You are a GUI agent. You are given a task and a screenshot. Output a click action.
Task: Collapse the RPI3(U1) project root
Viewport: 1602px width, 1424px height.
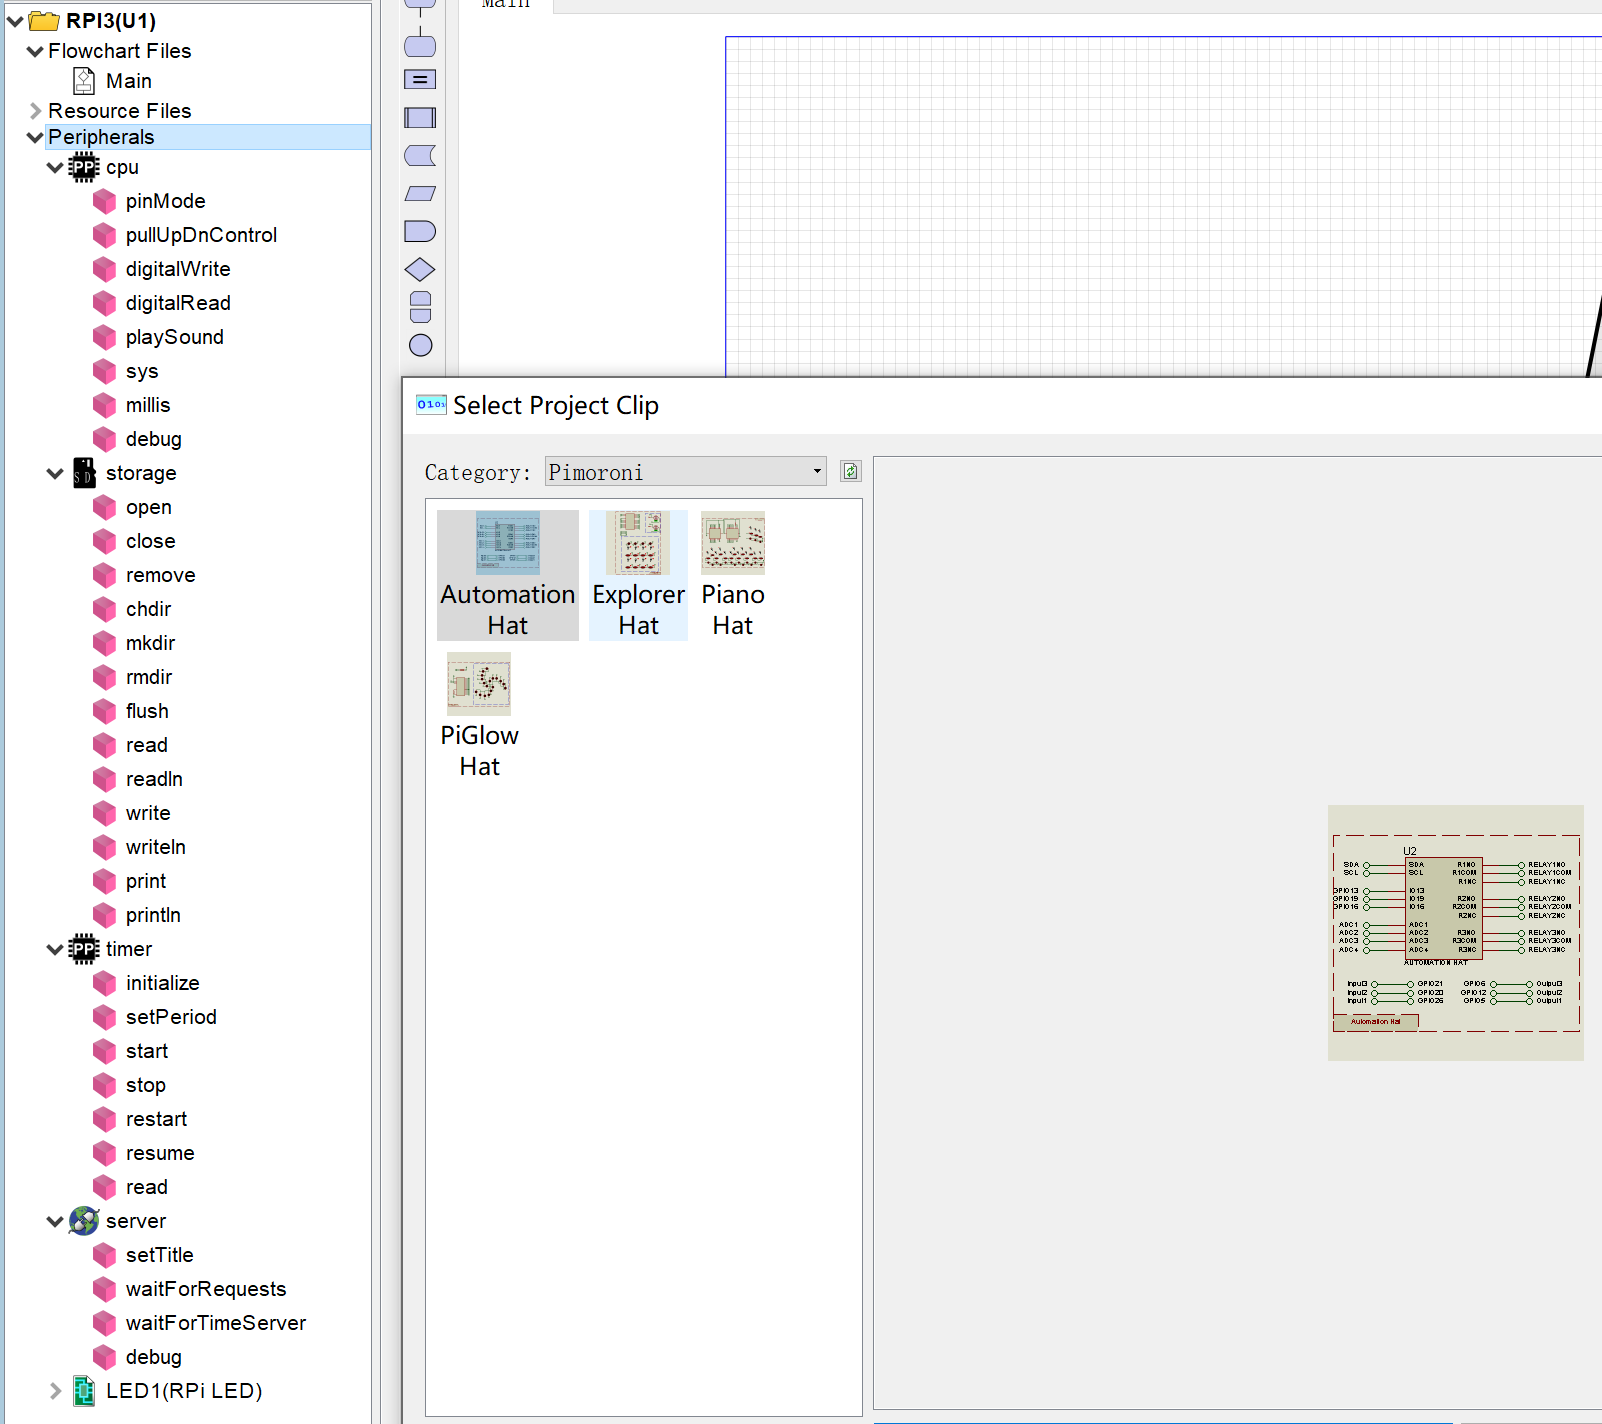(15, 21)
